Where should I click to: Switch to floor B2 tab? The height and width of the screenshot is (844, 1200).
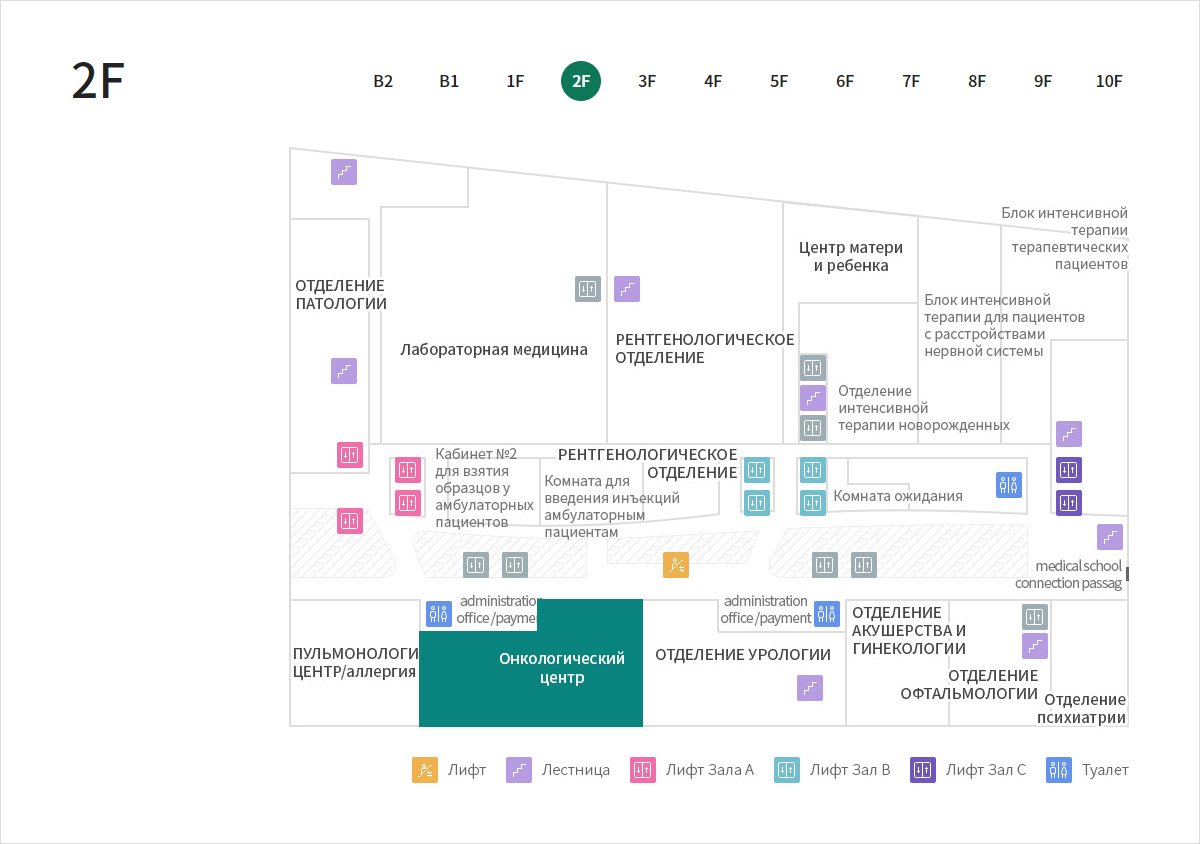383,81
